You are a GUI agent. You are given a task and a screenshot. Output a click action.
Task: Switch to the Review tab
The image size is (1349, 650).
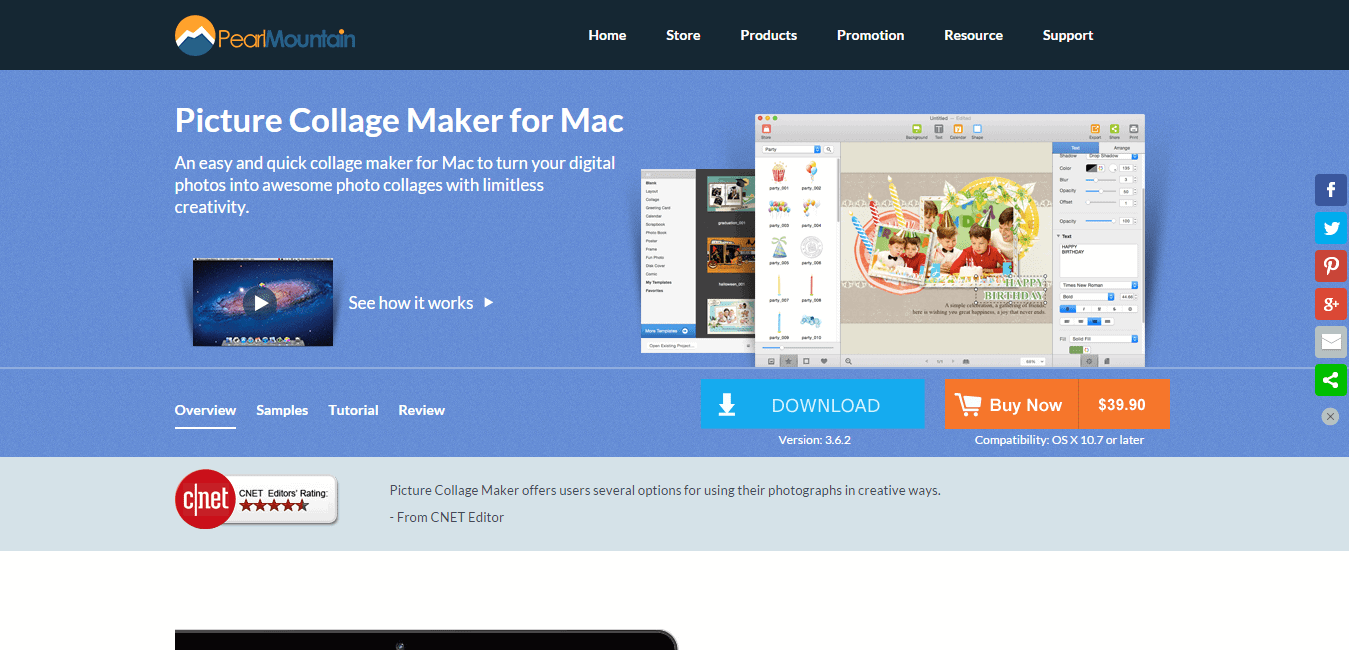coord(421,410)
